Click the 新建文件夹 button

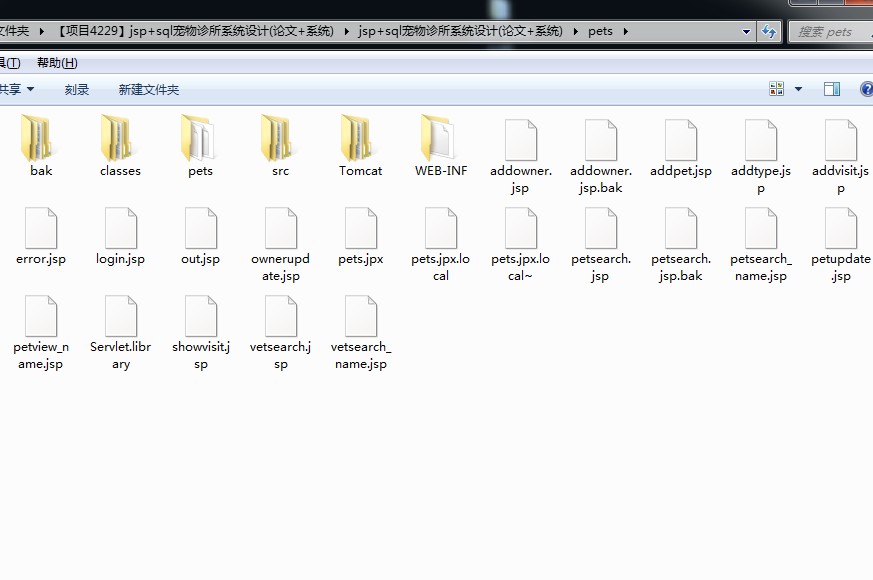[x=149, y=90]
